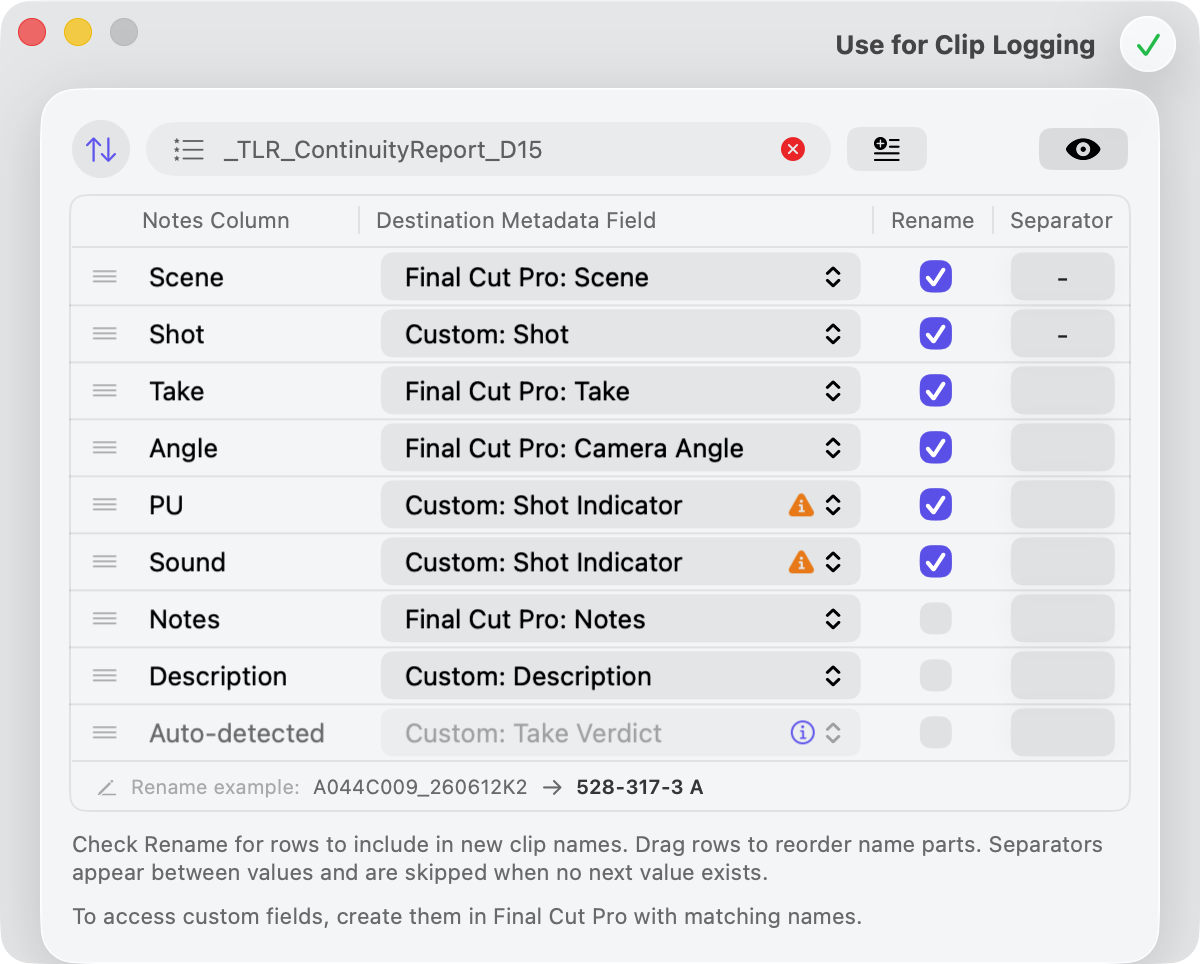Click the Shot row separator field
This screenshot has height=964, width=1200.
[x=1062, y=334]
